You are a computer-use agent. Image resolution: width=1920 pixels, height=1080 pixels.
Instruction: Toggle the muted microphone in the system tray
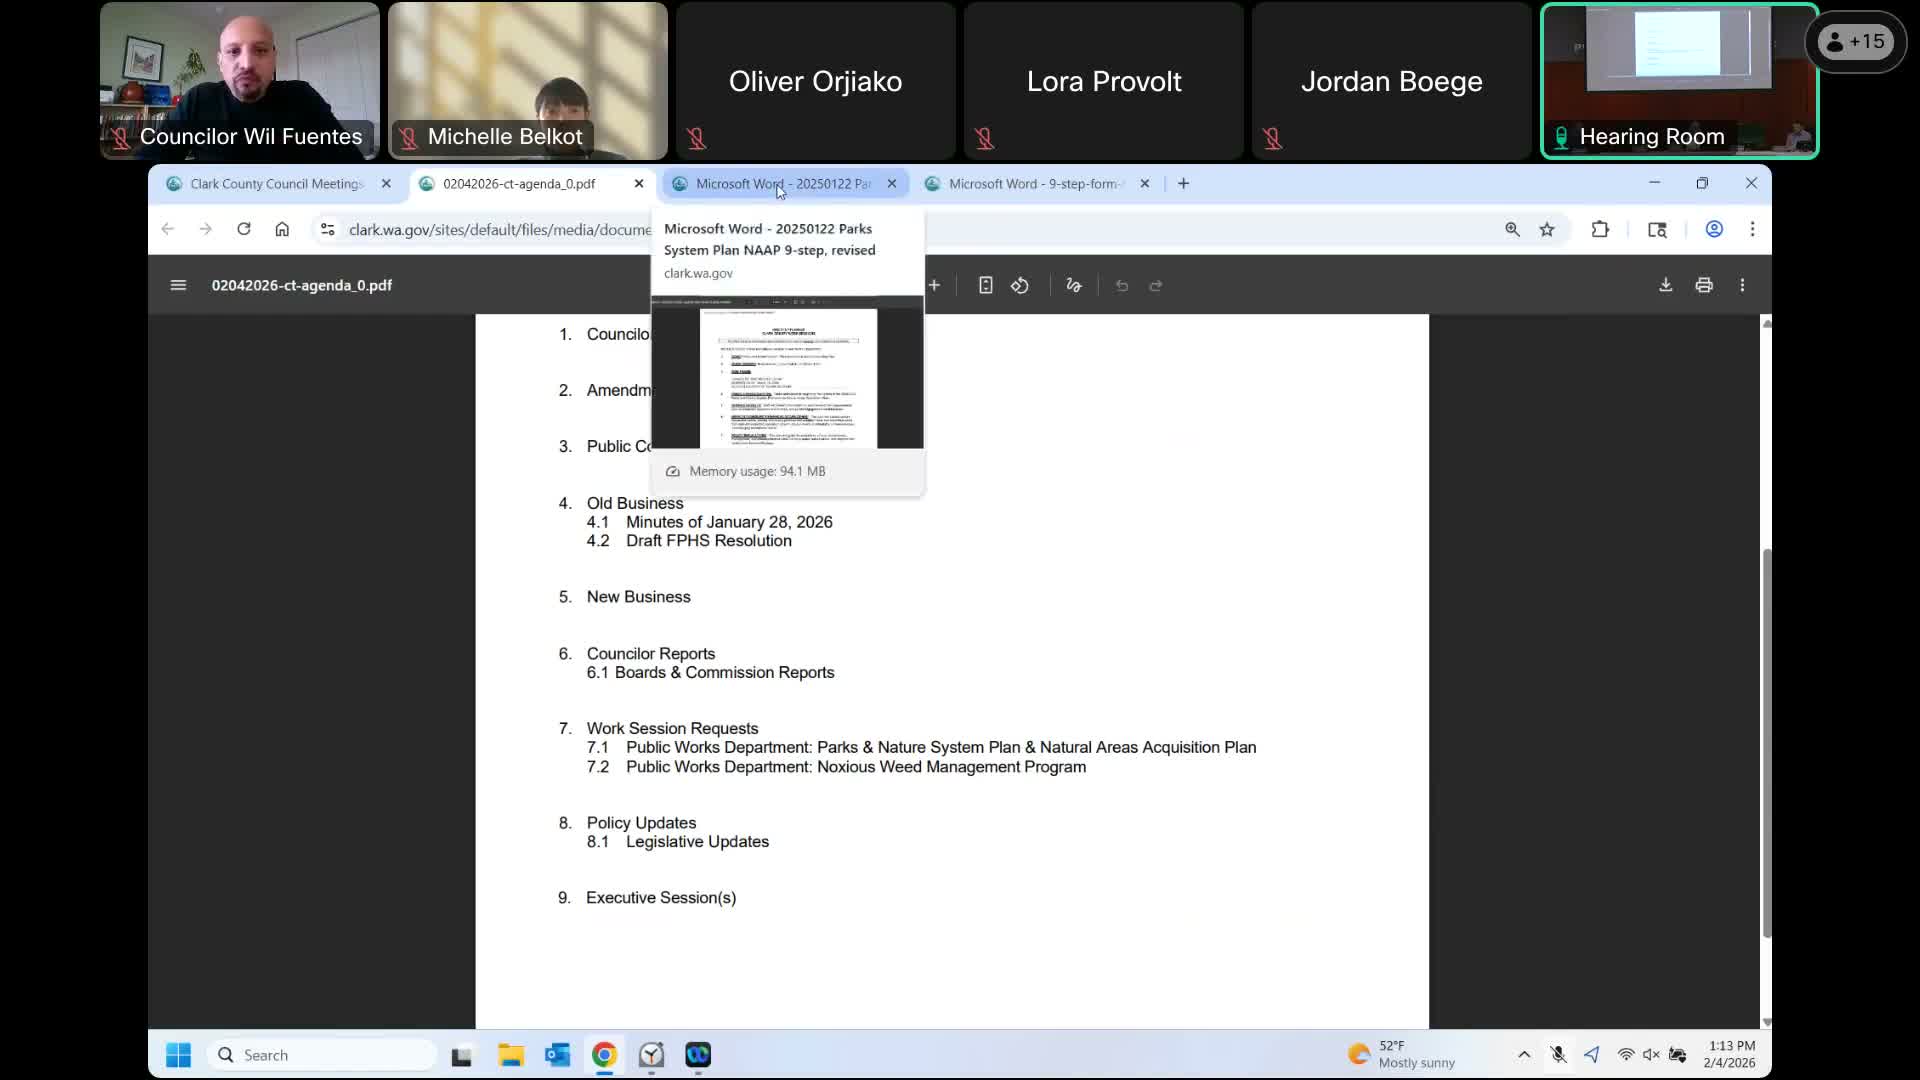coord(1558,1054)
